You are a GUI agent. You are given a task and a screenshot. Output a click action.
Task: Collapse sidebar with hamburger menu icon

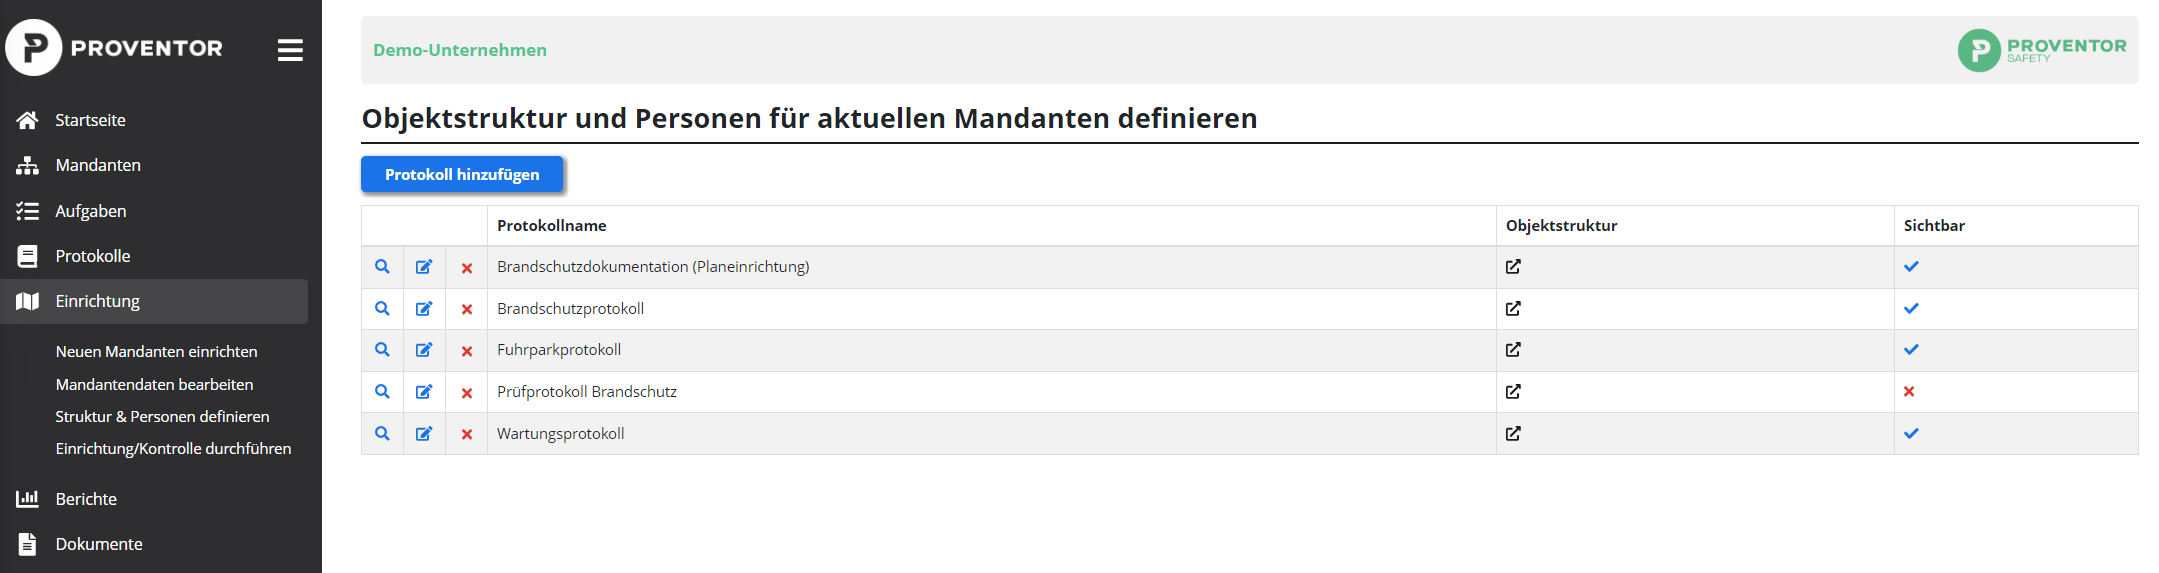290,50
